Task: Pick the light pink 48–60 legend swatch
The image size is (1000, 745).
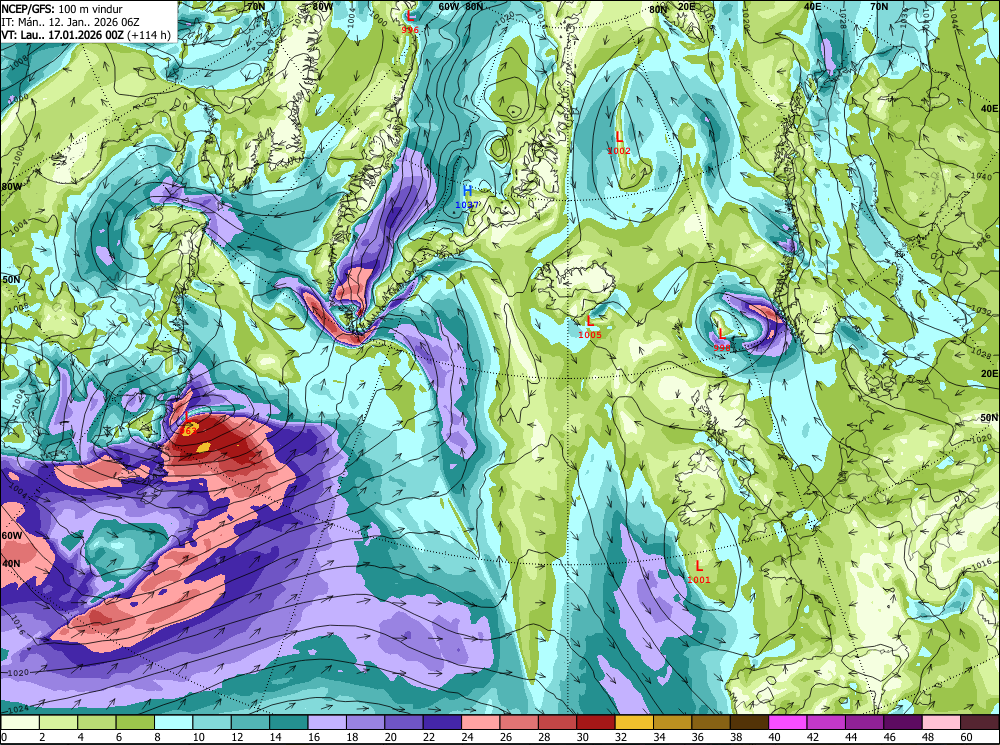Action: [x=941, y=722]
